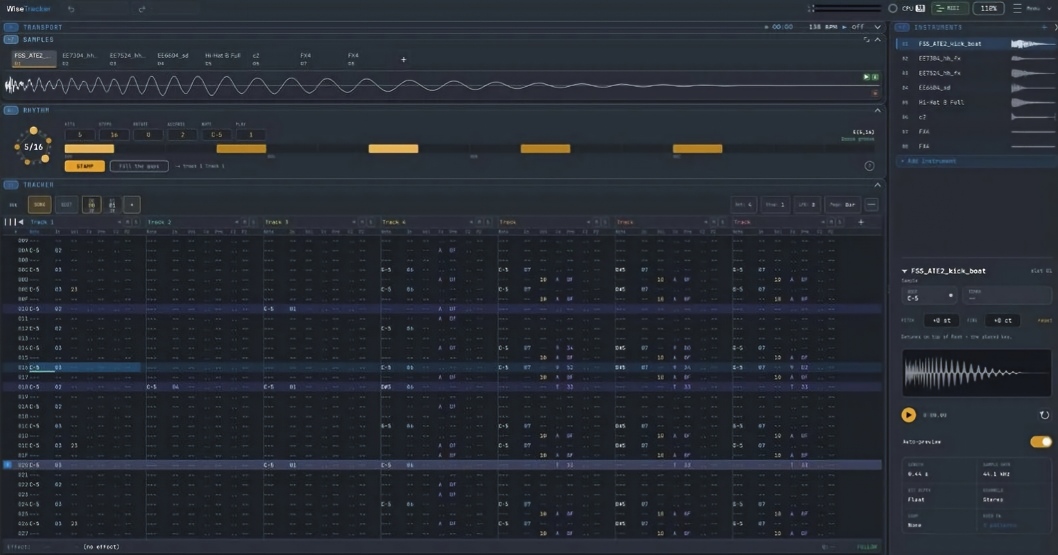Click the Track 1 header label
Viewport: 1058px width, 555px height.
click(41, 222)
